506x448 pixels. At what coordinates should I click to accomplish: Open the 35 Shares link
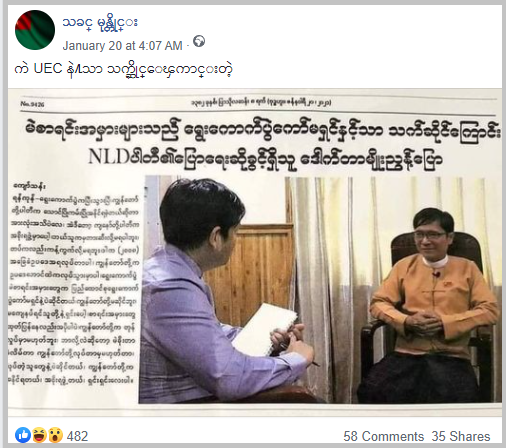461,436
